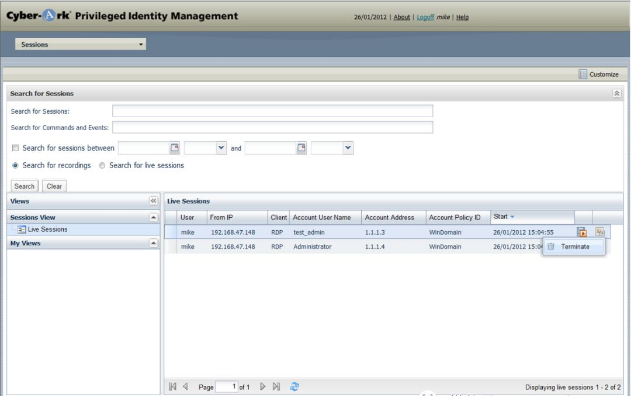Refresh the live sessions list
The width and height of the screenshot is (631, 396).
click(x=294, y=387)
